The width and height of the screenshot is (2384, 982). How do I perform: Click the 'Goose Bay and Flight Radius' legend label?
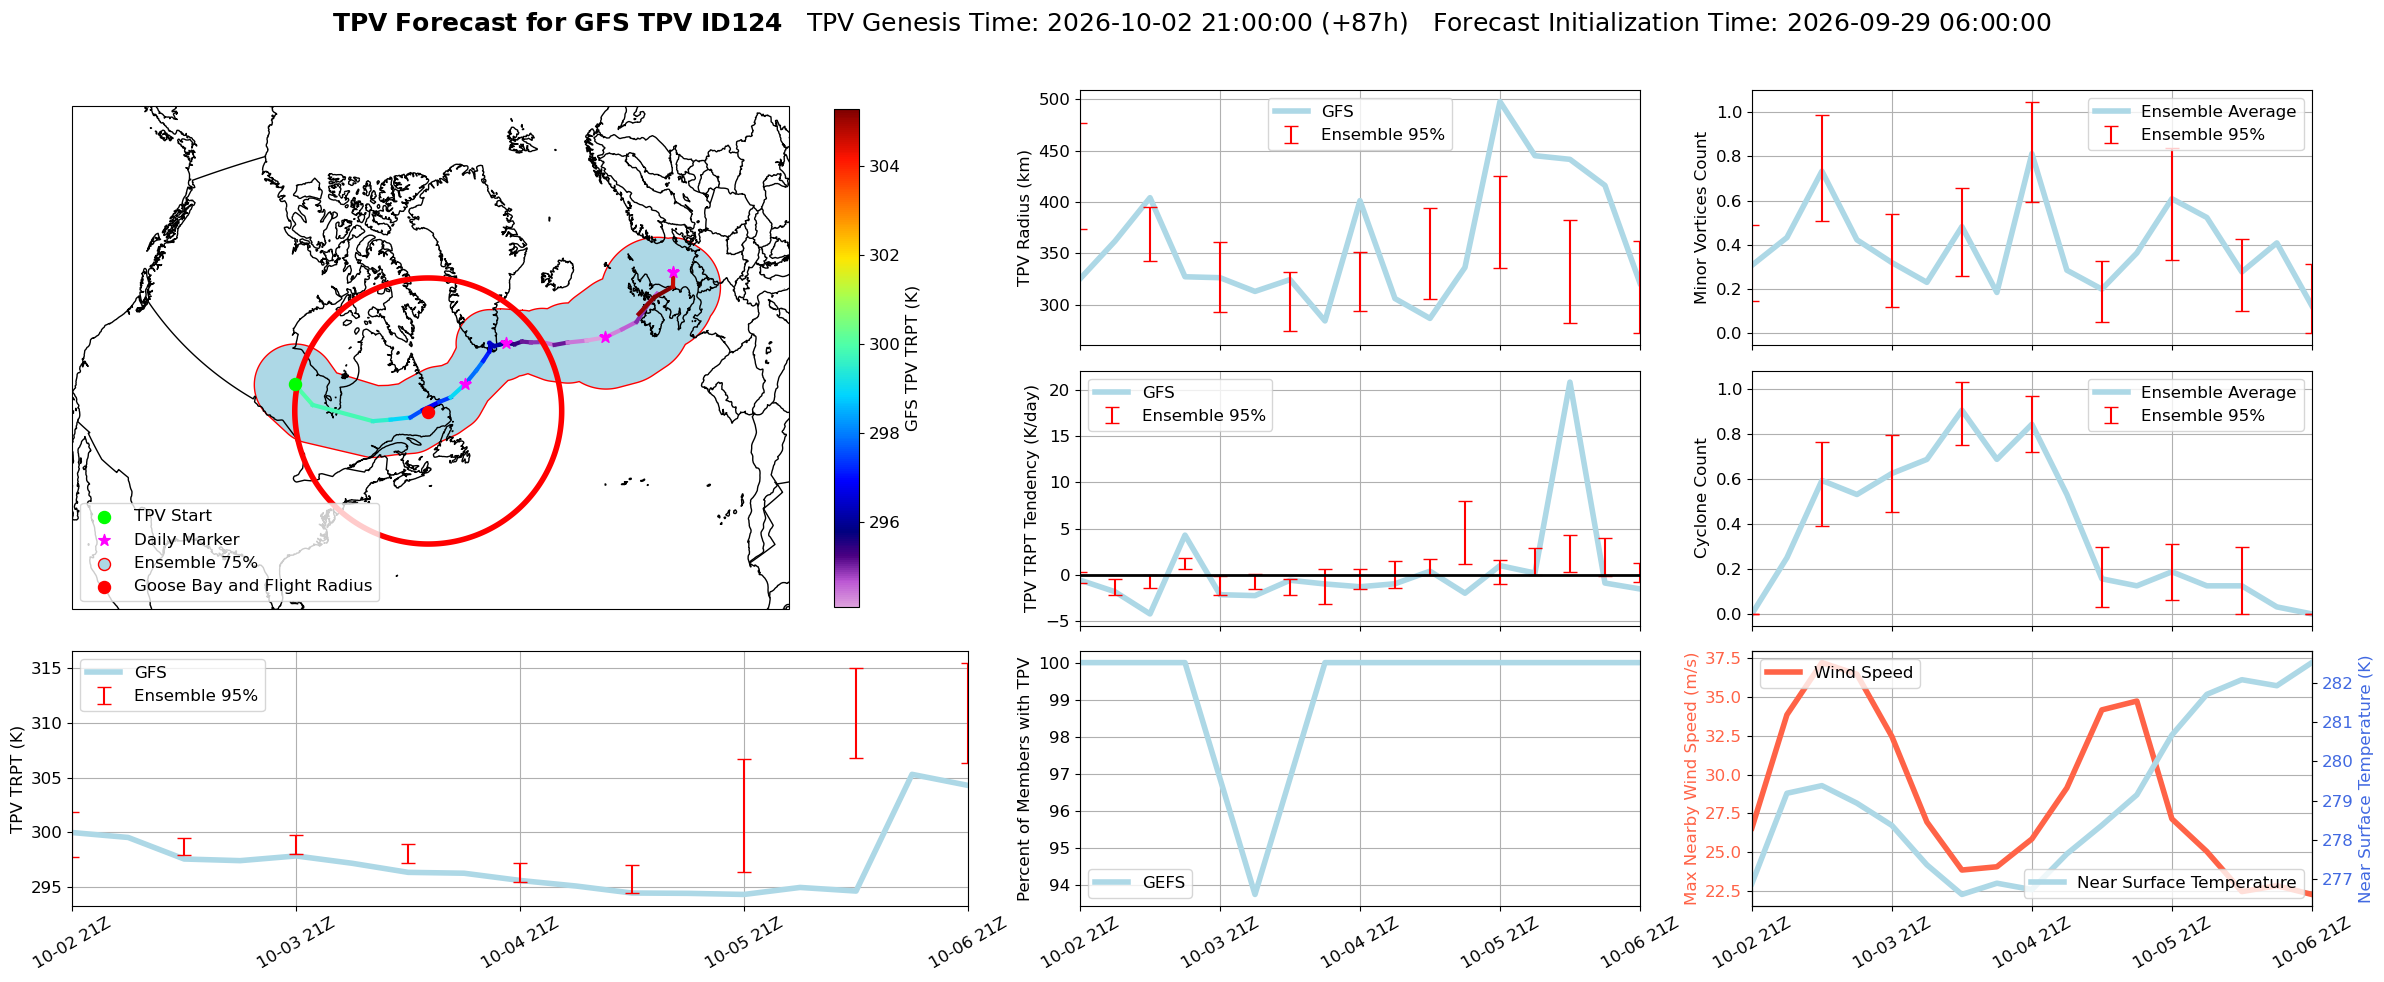point(253,586)
